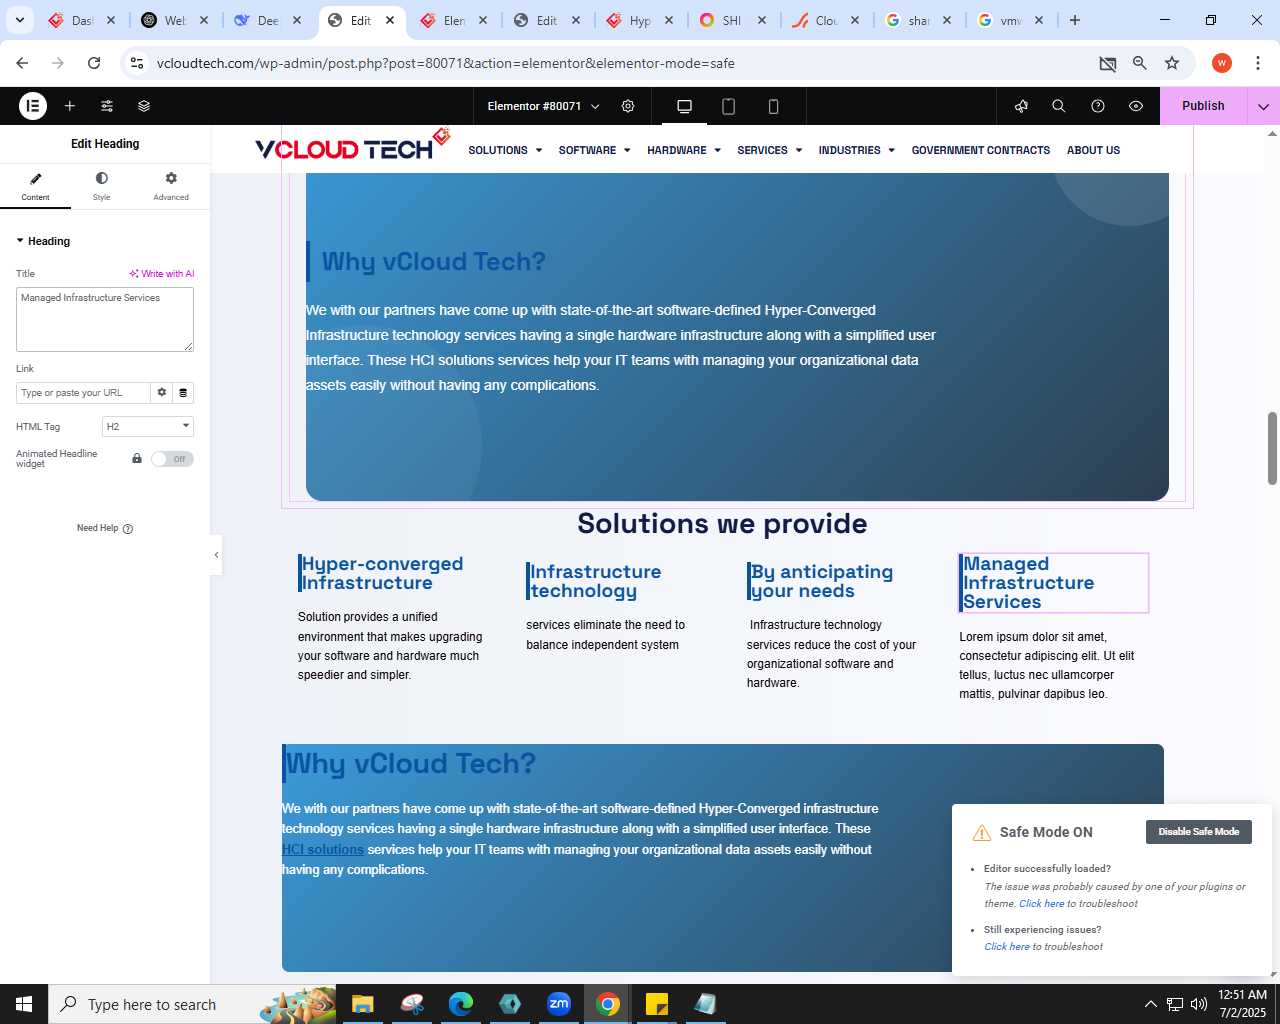Open What's New megaphone icon

point(1021,106)
